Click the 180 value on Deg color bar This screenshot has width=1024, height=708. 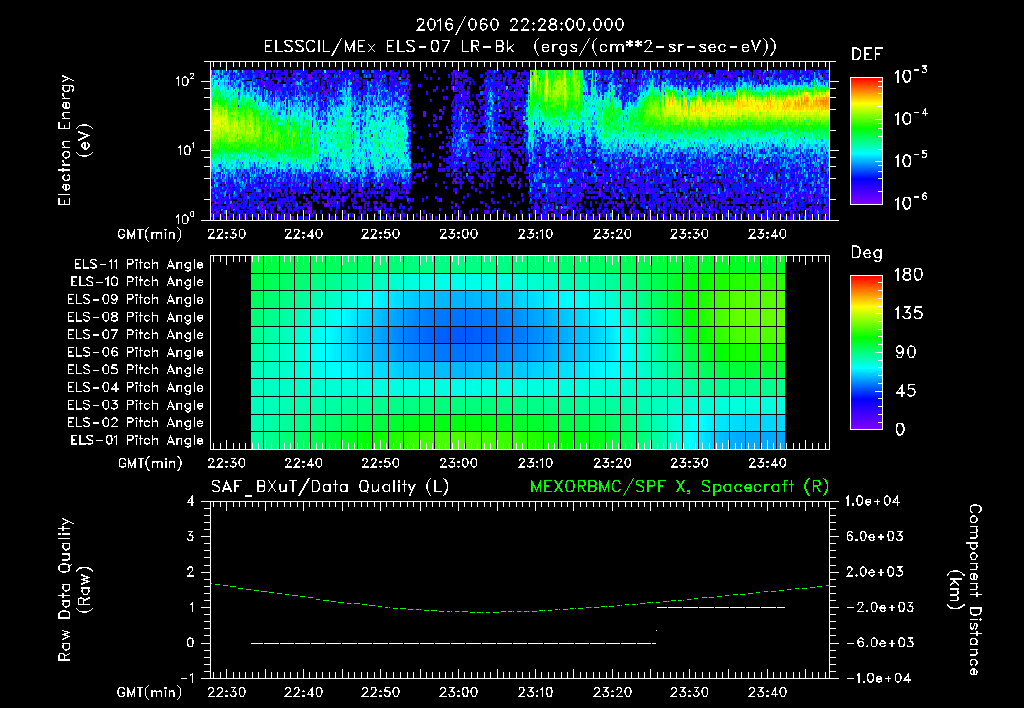[908, 275]
